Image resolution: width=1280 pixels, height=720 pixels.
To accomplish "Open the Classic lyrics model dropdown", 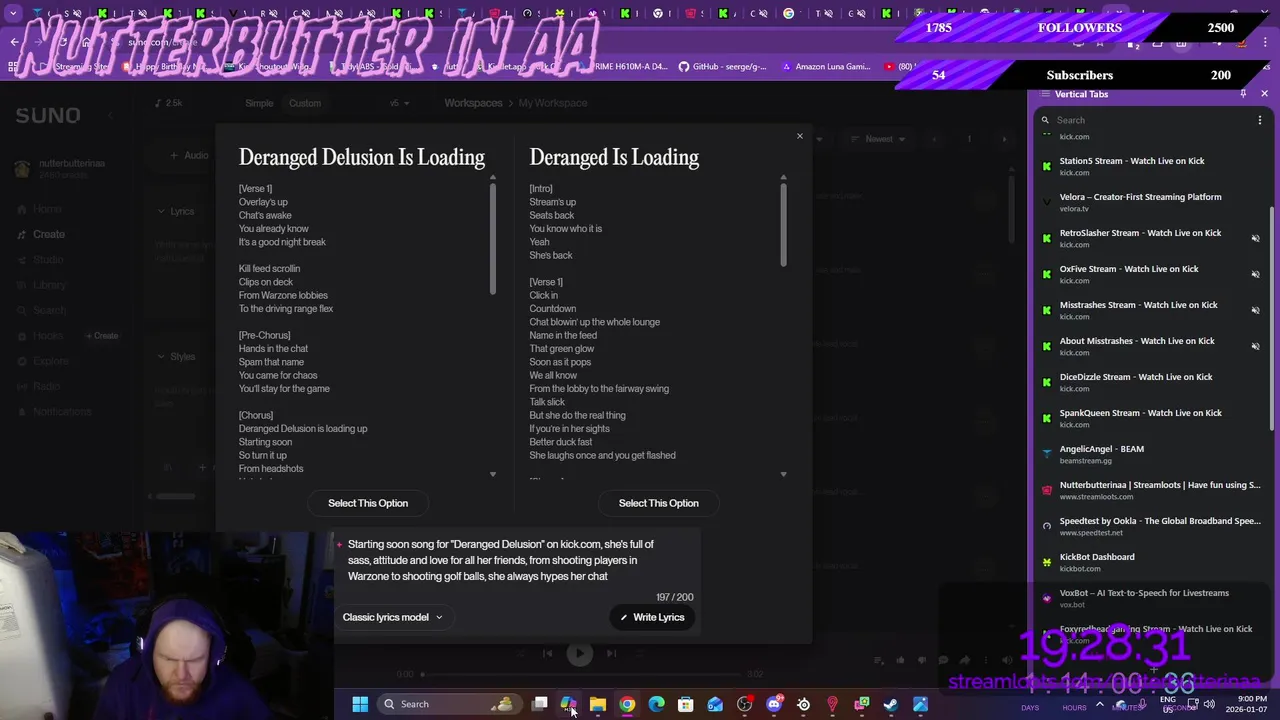I will (392, 617).
